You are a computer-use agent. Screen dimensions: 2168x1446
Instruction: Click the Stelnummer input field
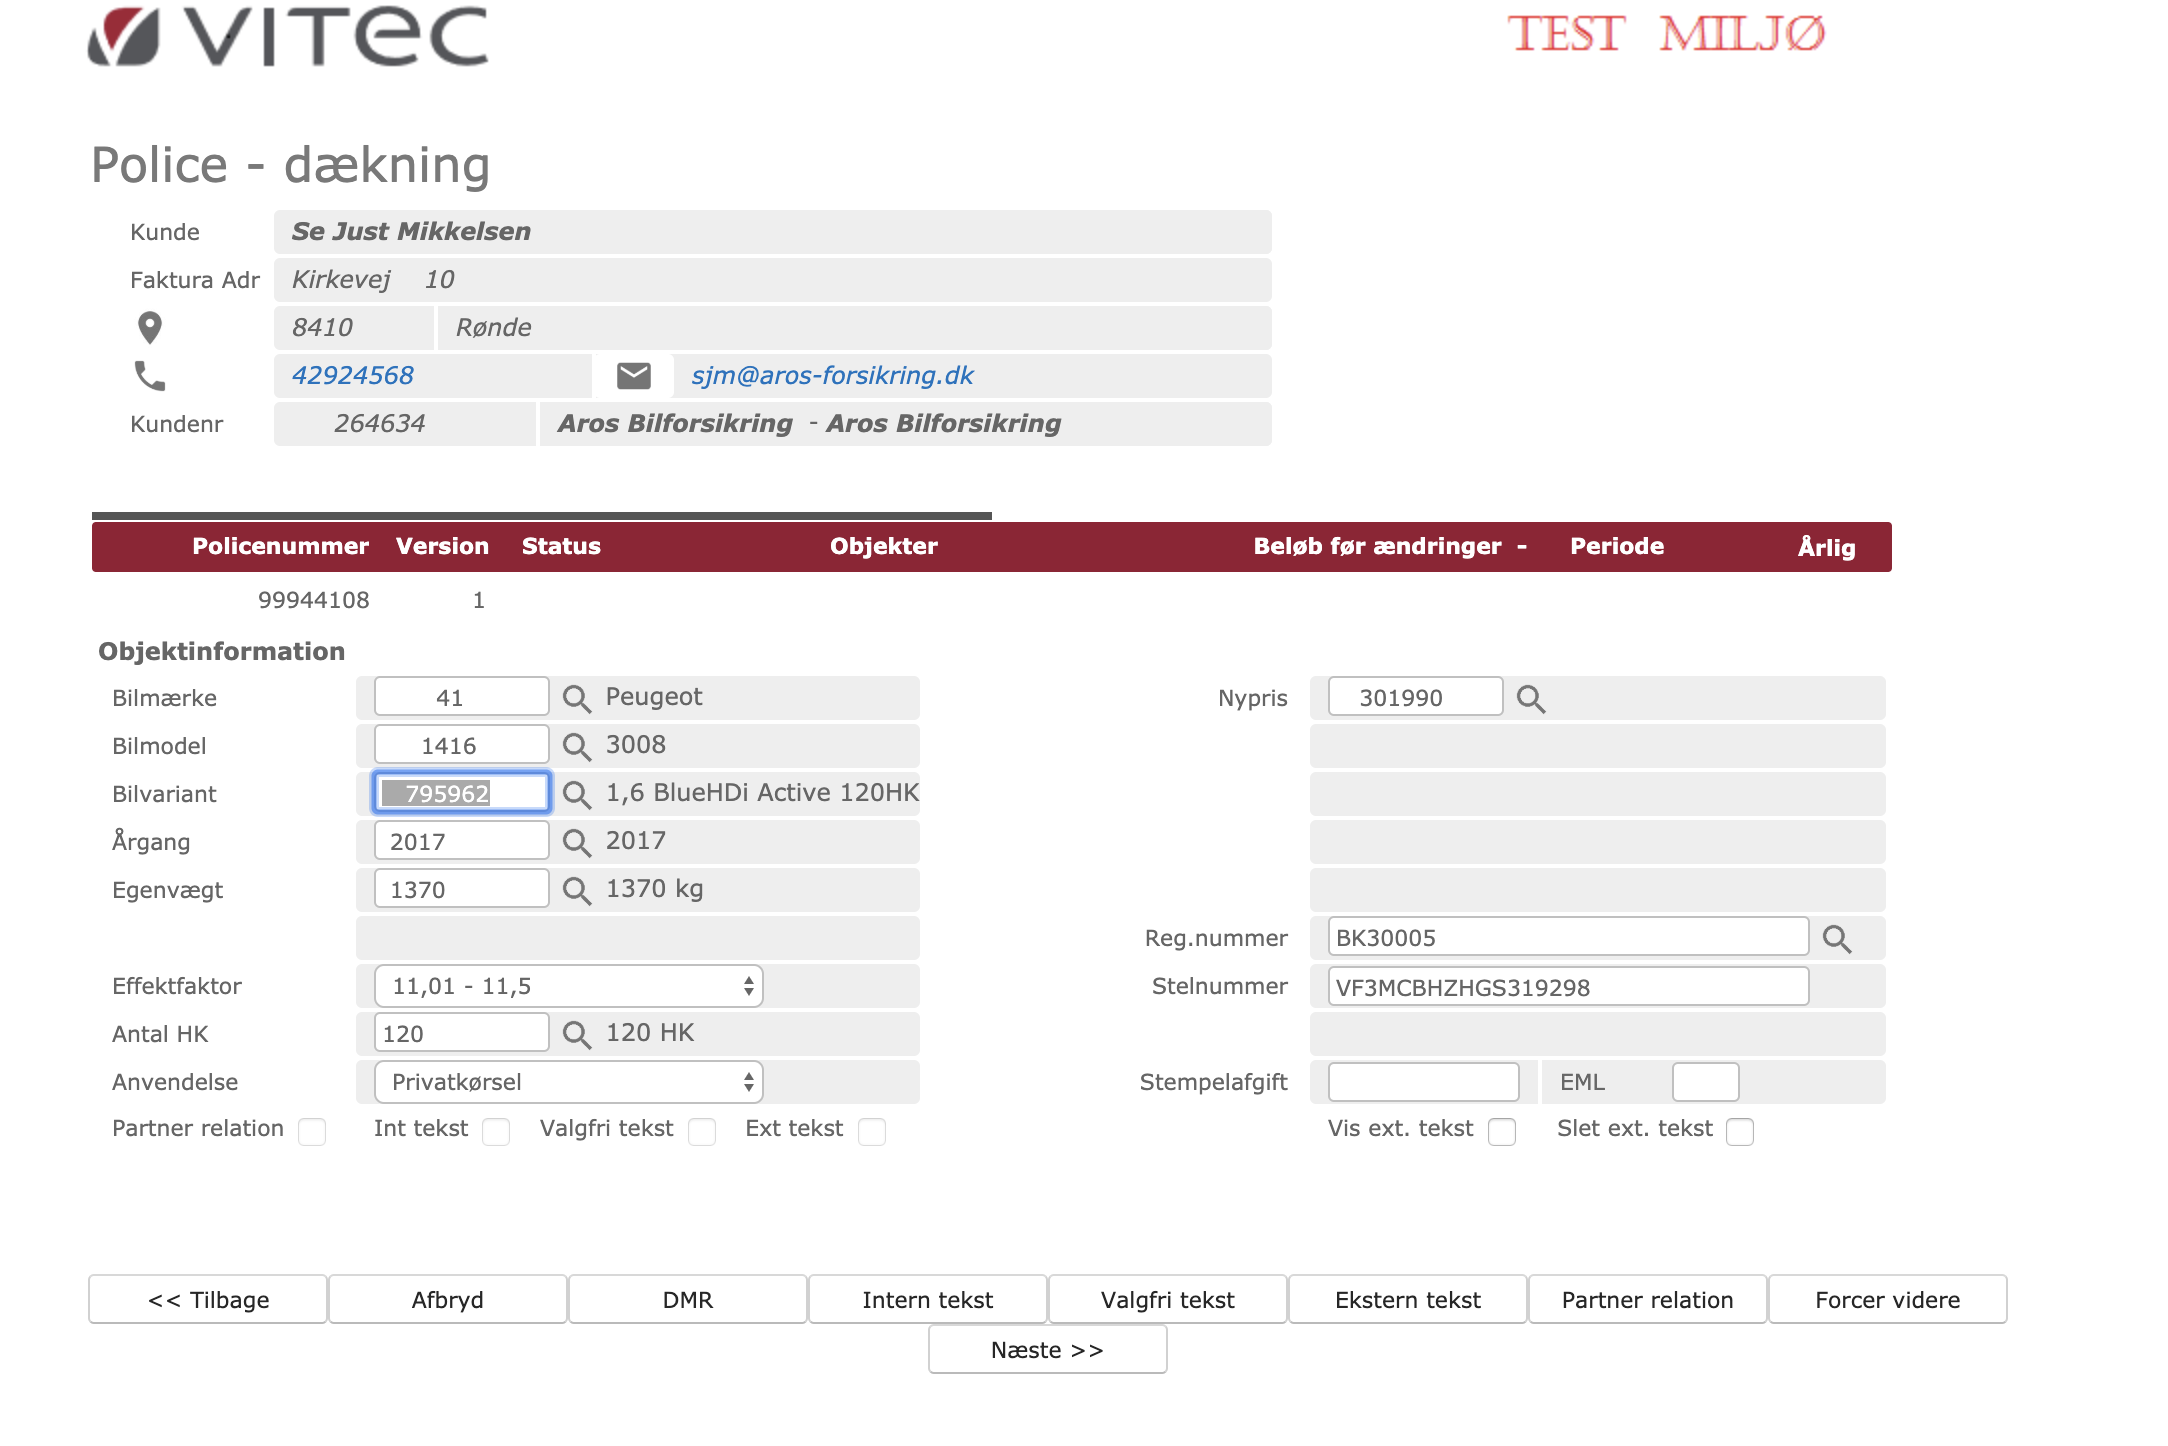click(1567, 987)
